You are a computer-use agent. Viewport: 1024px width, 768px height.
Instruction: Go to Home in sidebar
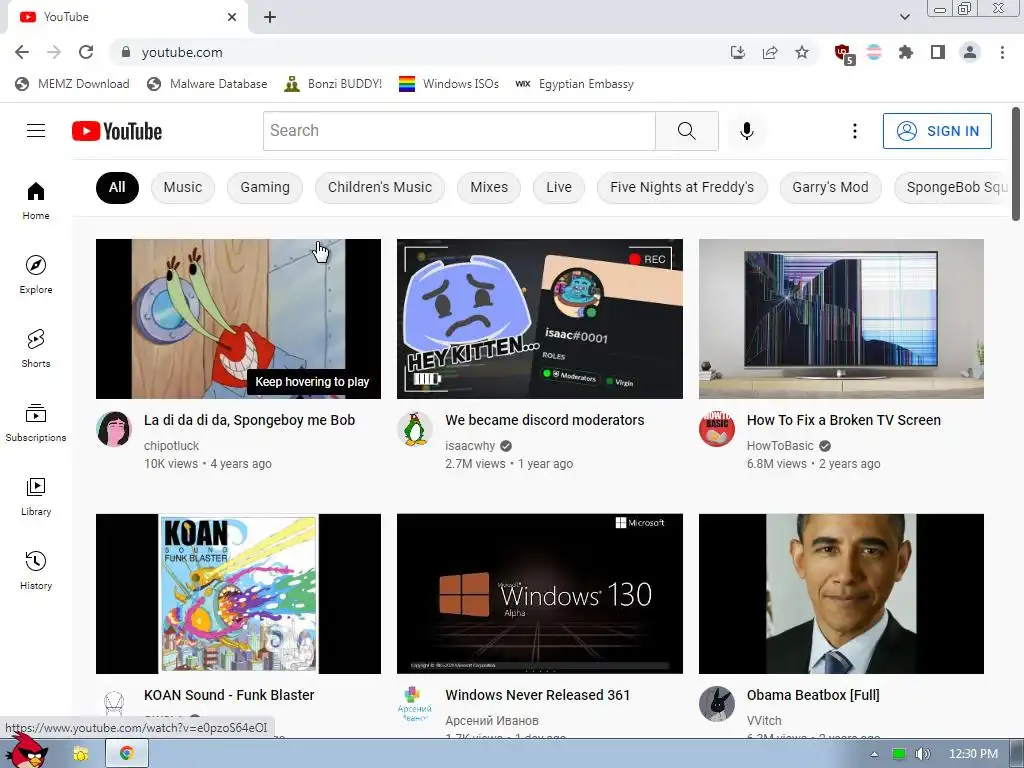(x=36, y=200)
